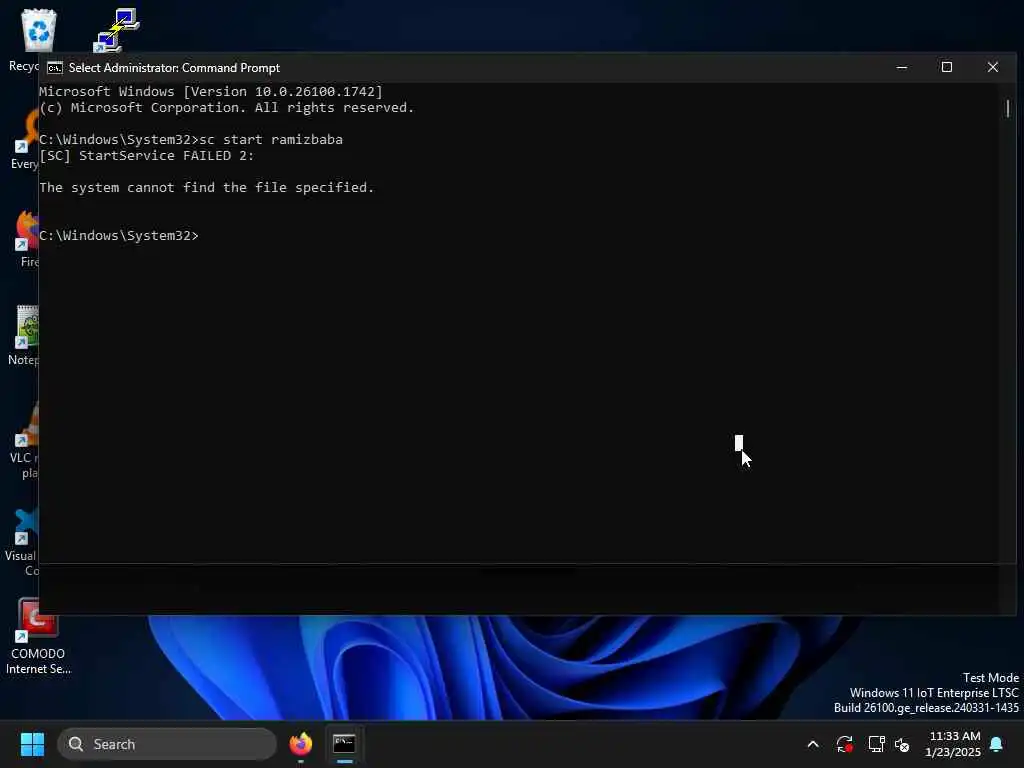Show hidden icons in system tray
1024x768 pixels.
coord(813,744)
